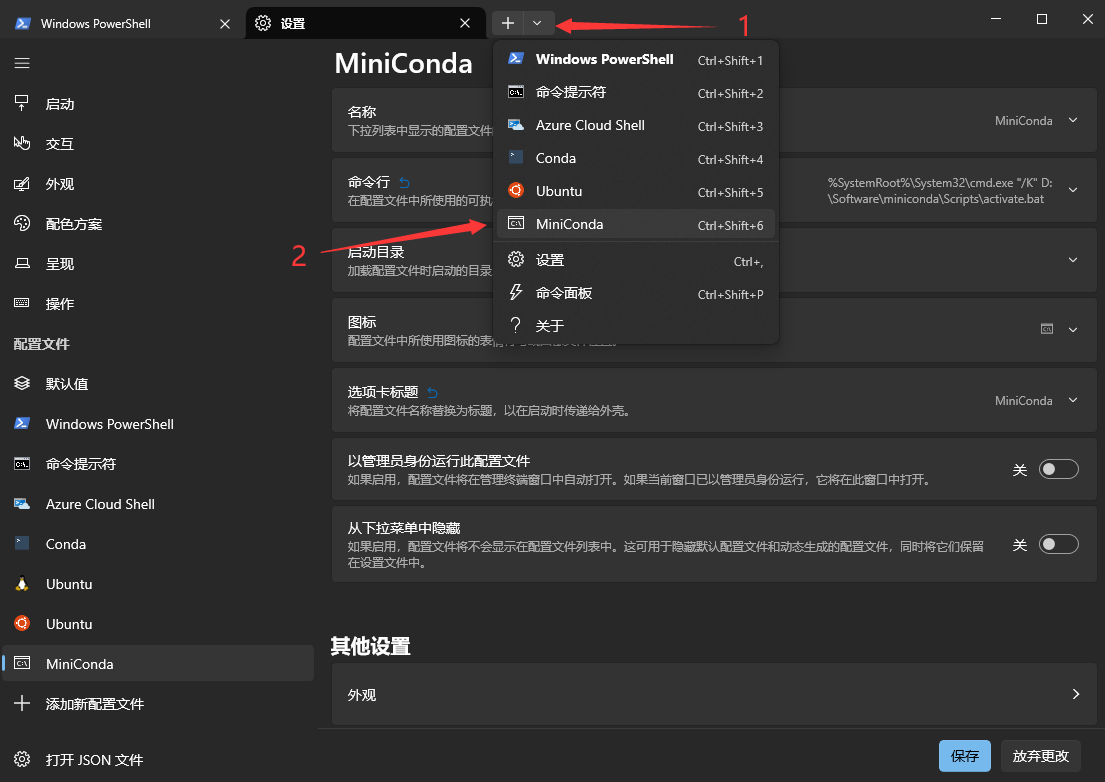Click the orange Ubuntu icon in sidebar
Image resolution: width=1105 pixels, height=782 pixels.
(22, 623)
